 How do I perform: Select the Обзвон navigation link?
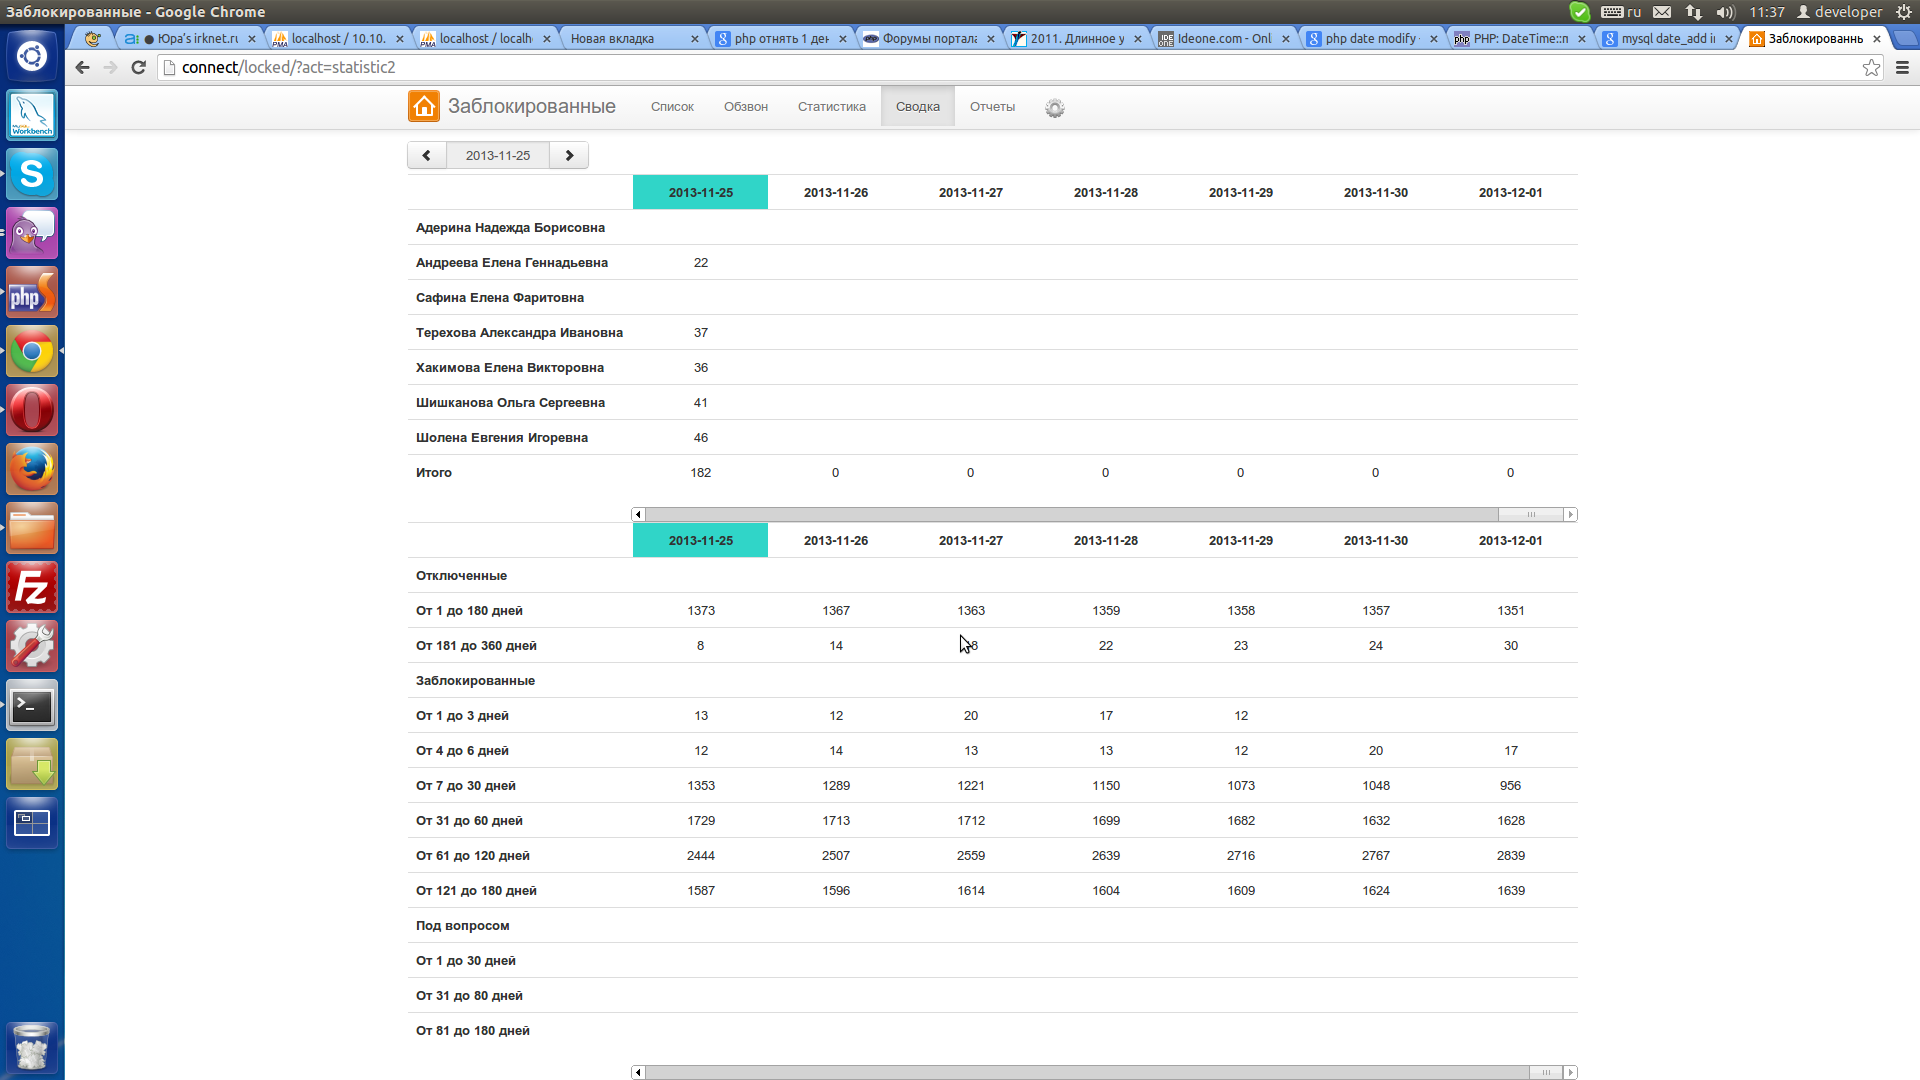tap(745, 107)
